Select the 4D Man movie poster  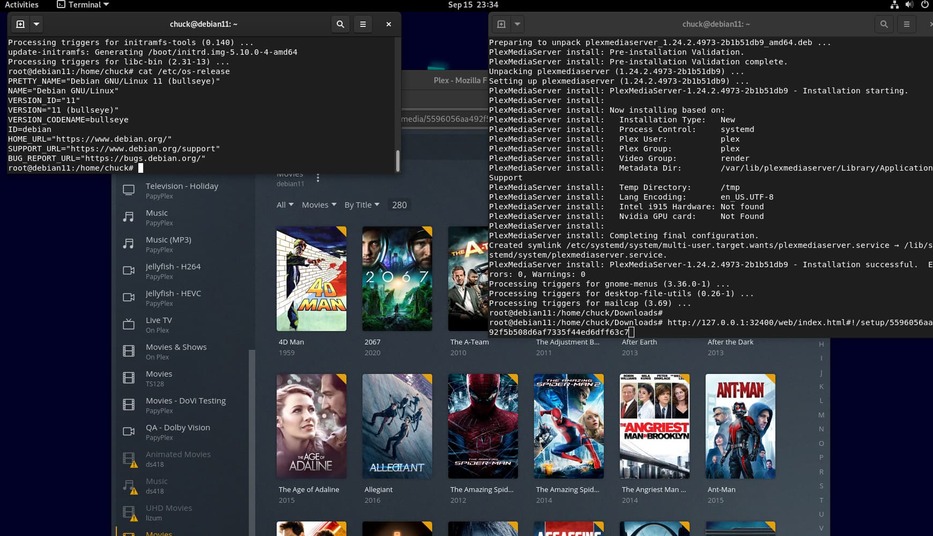[x=311, y=279]
